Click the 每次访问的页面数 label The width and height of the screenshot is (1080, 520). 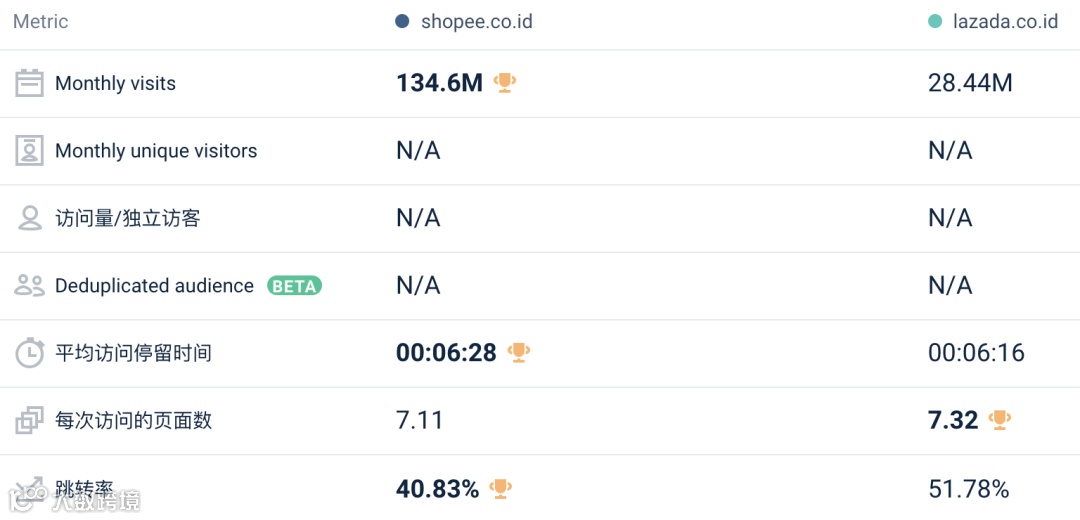[133, 420]
